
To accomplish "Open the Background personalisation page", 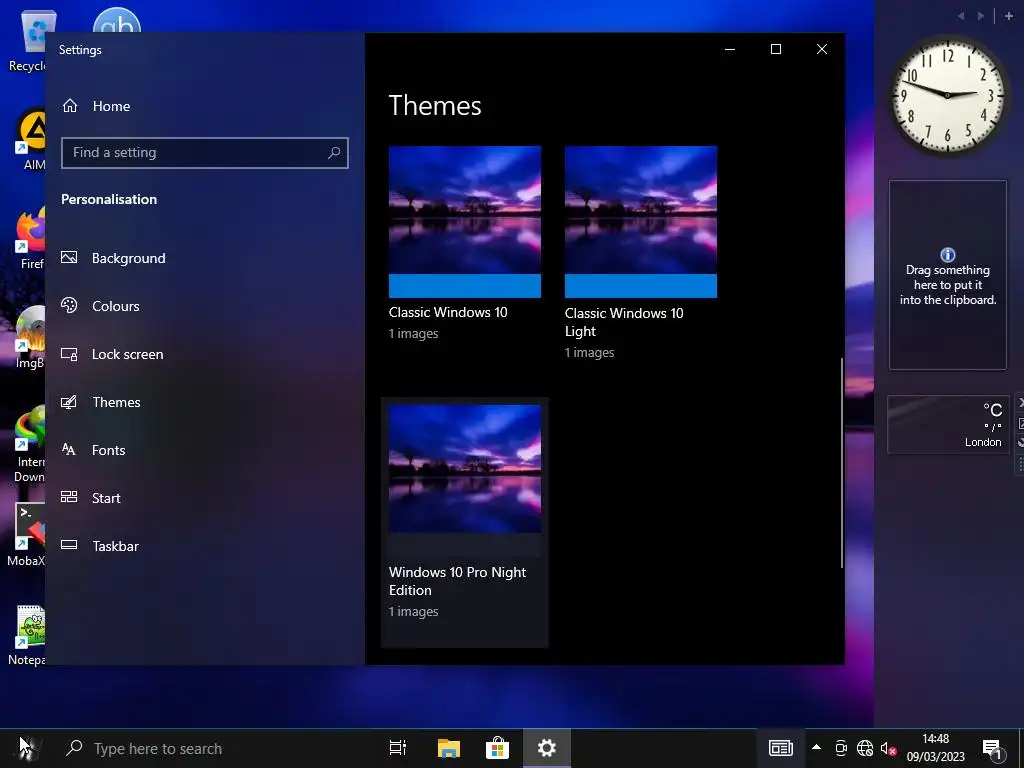I will click(113, 258).
